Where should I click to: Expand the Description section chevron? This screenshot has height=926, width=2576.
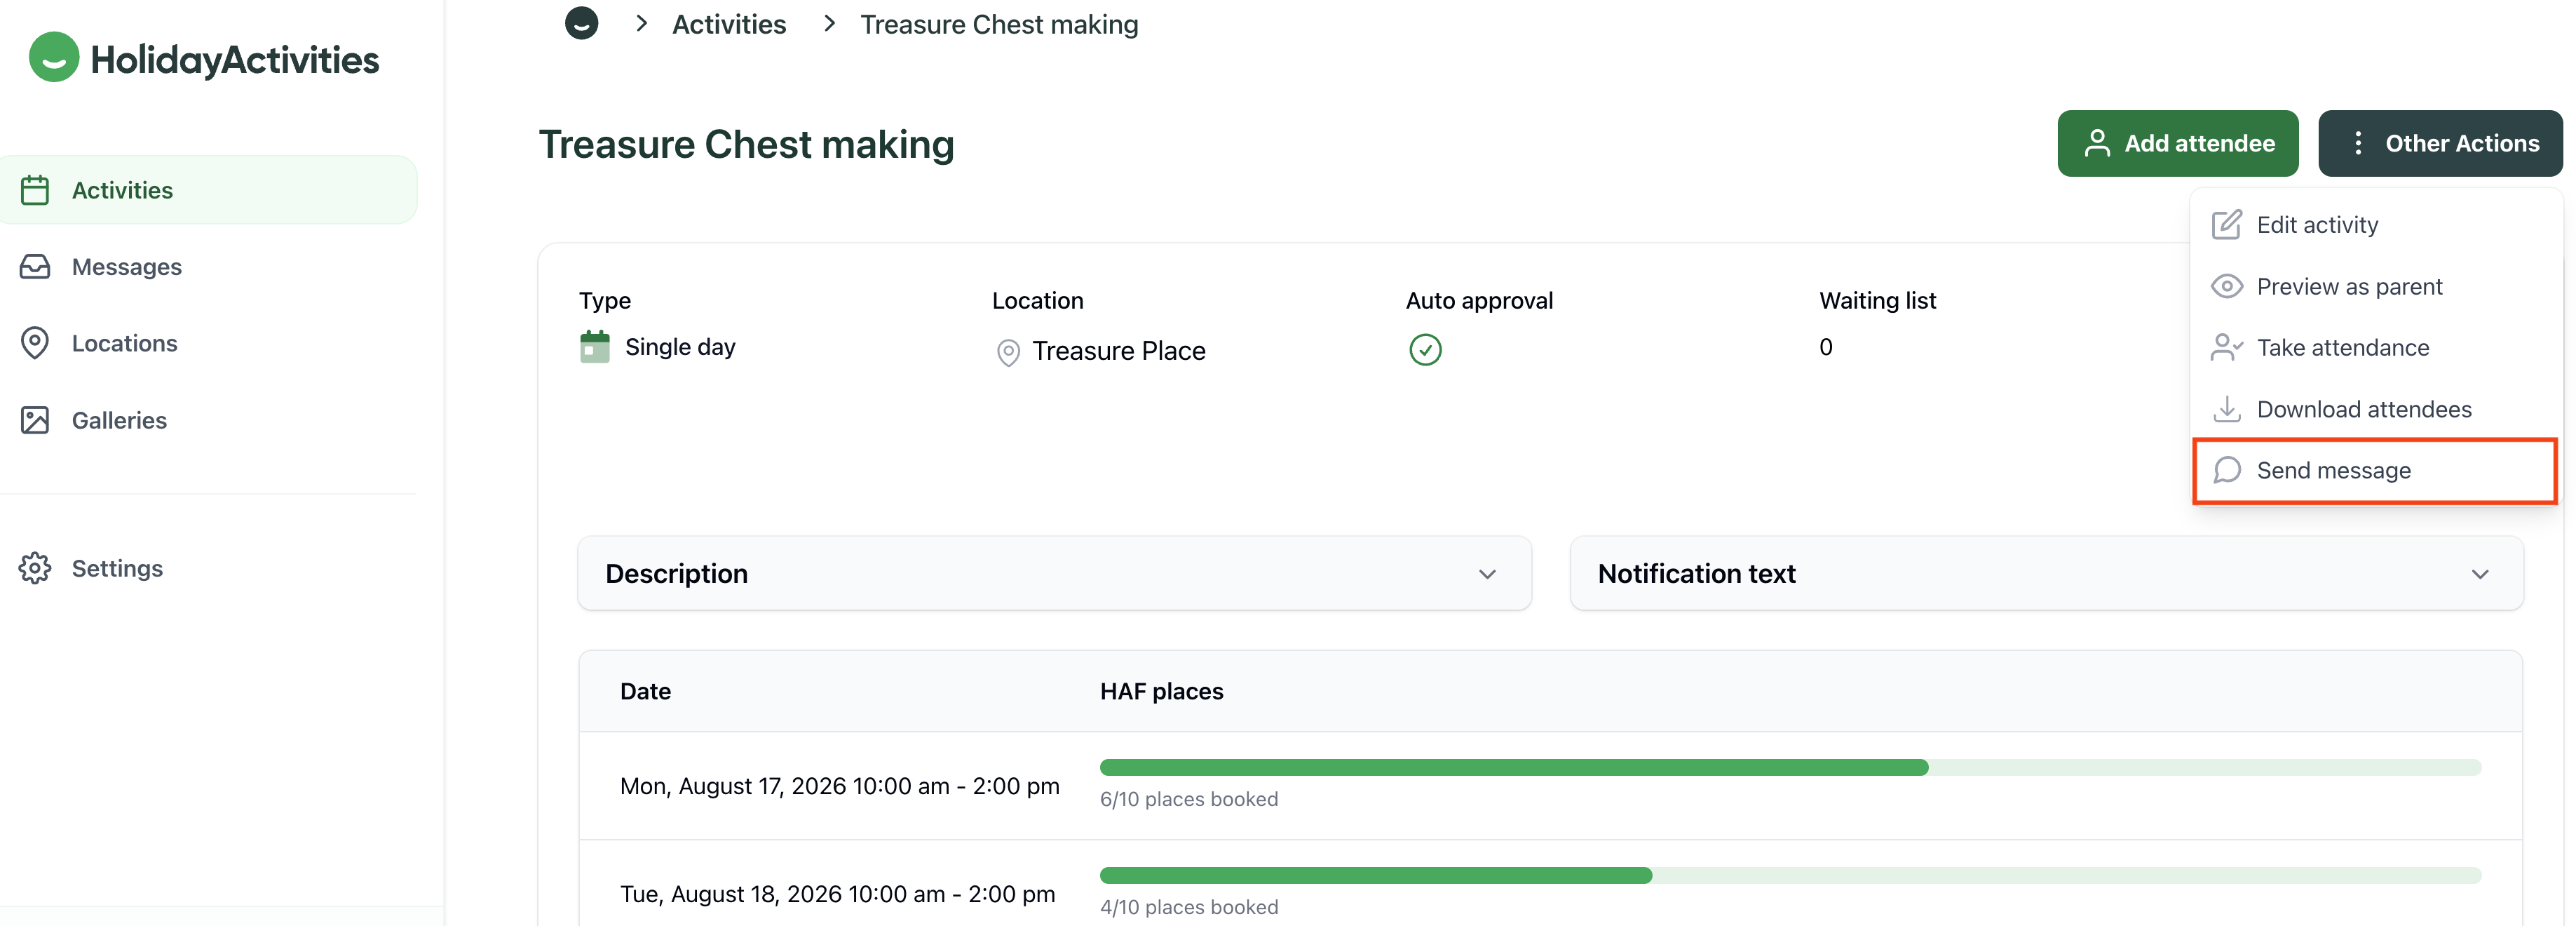(1487, 574)
